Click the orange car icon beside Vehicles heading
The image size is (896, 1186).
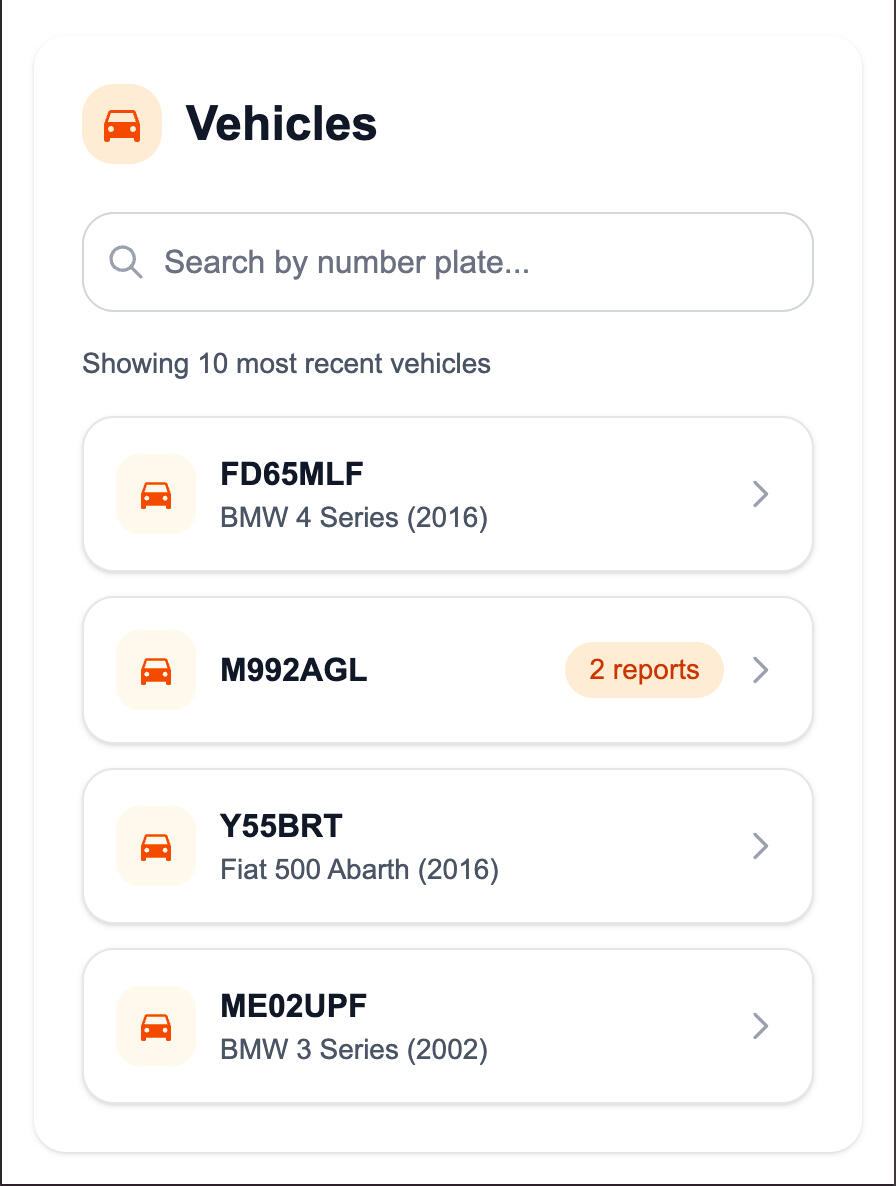[122, 125]
